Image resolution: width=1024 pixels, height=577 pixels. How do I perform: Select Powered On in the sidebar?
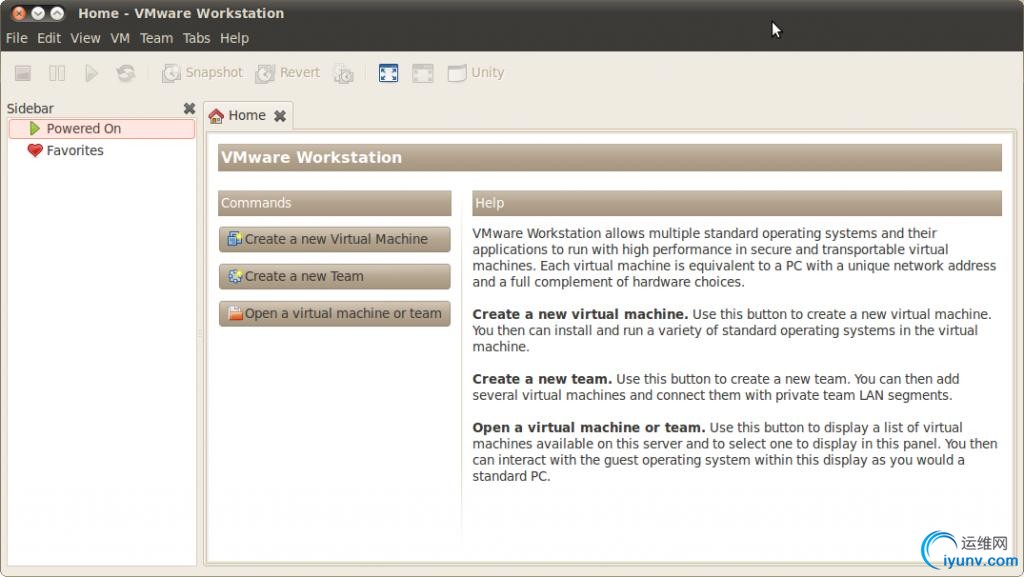click(x=102, y=129)
